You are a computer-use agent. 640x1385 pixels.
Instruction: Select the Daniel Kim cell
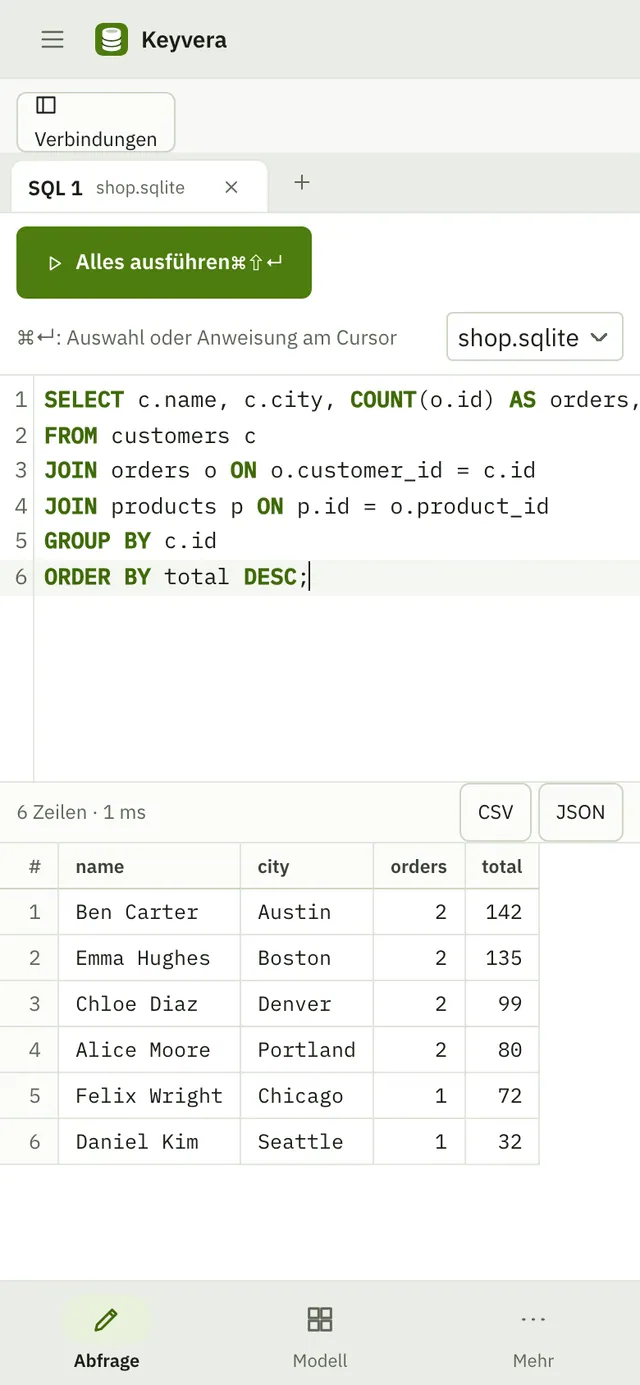click(x=150, y=1142)
